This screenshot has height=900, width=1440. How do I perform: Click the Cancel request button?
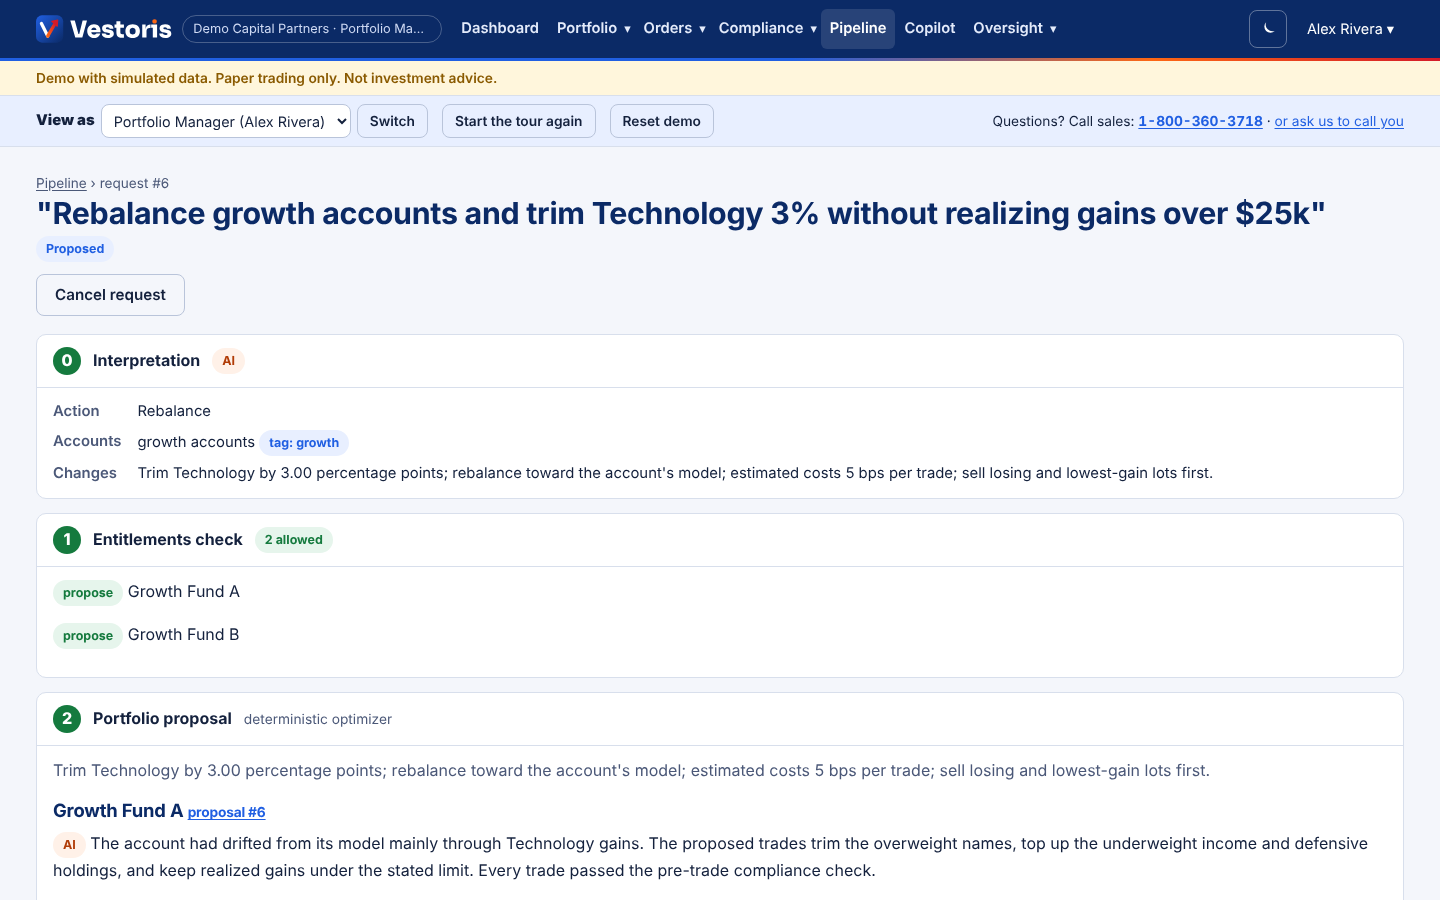(x=110, y=295)
